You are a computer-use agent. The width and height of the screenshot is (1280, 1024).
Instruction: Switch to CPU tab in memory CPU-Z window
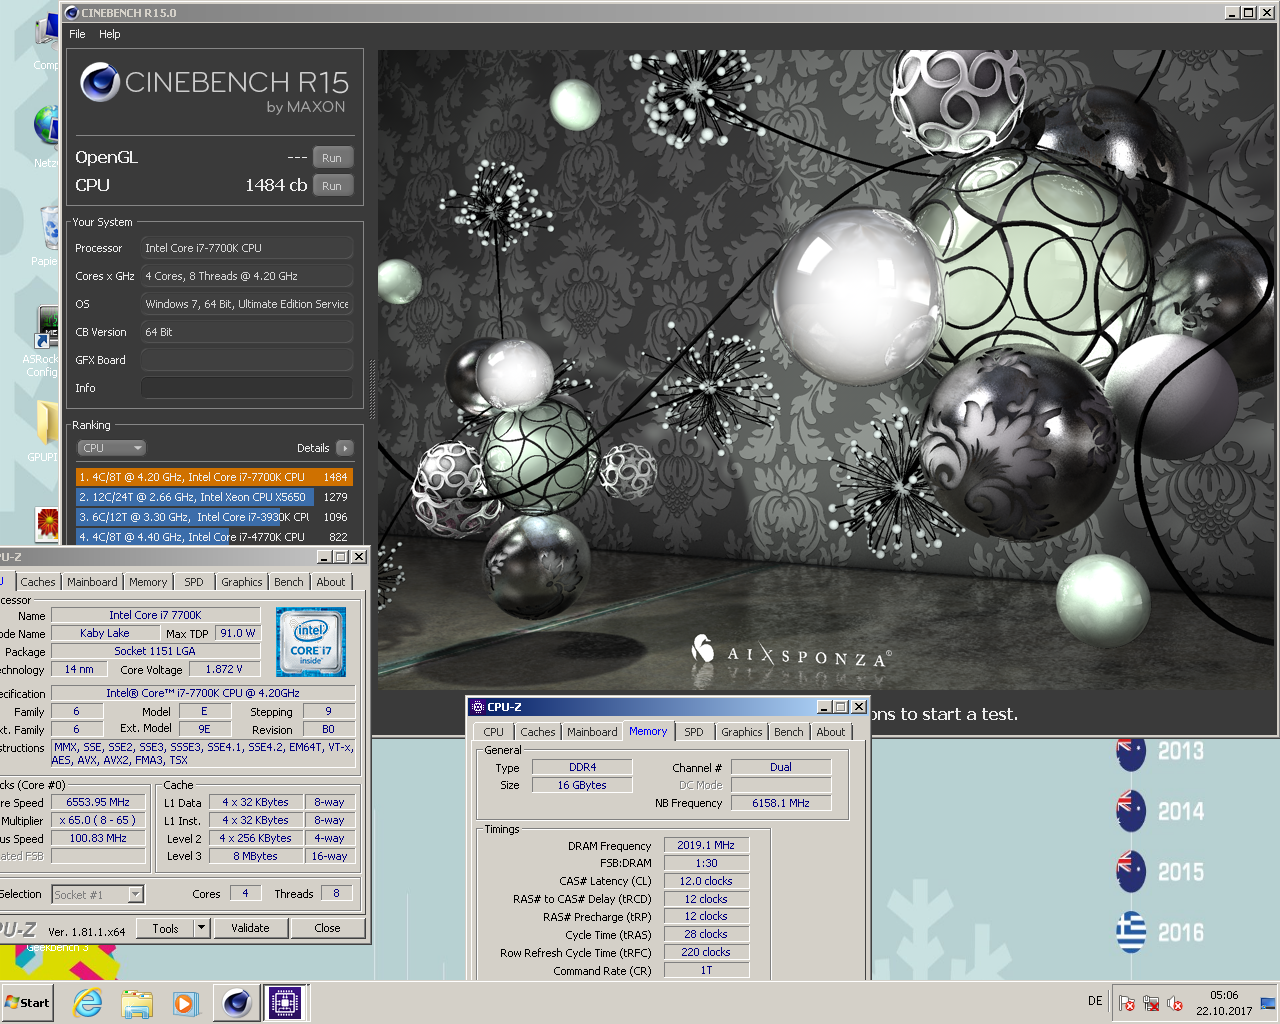click(x=494, y=732)
